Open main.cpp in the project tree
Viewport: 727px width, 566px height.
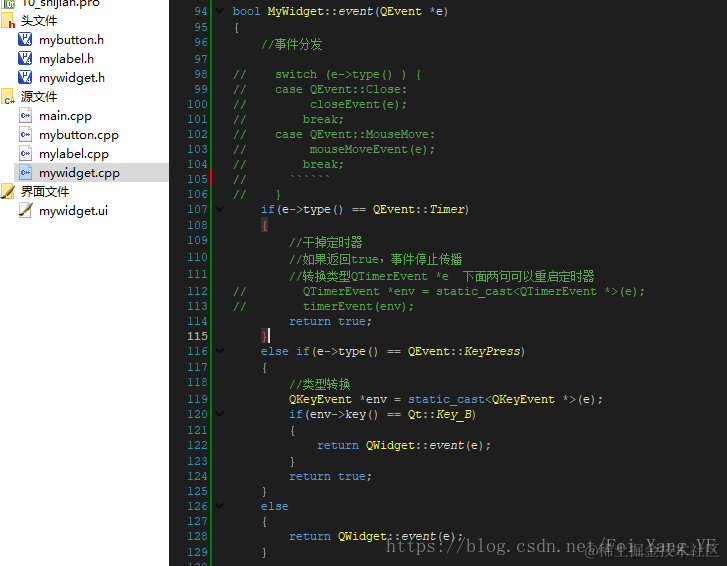point(65,116)
